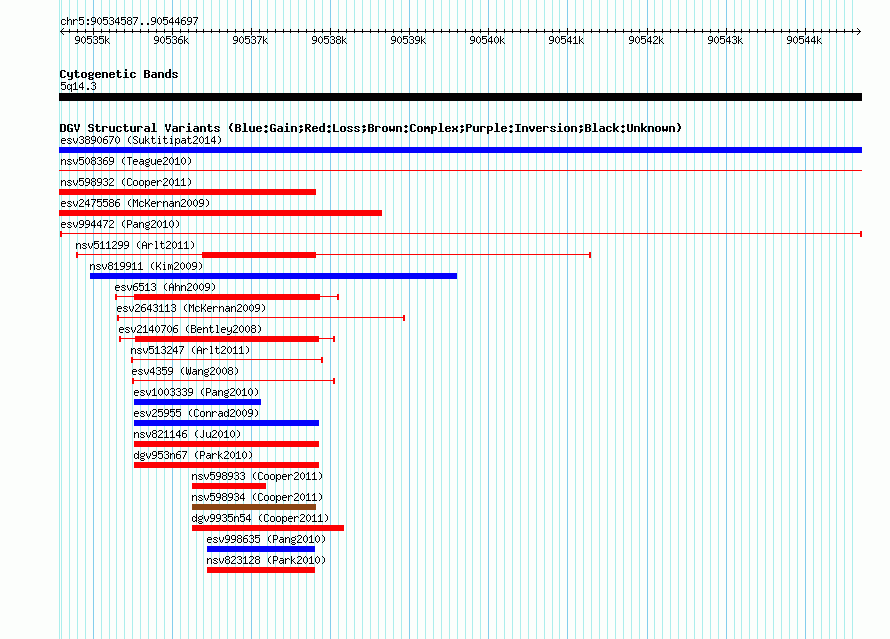
Task: Open the nsv508369 (Teague2010) label
Action: click(126, 161)
